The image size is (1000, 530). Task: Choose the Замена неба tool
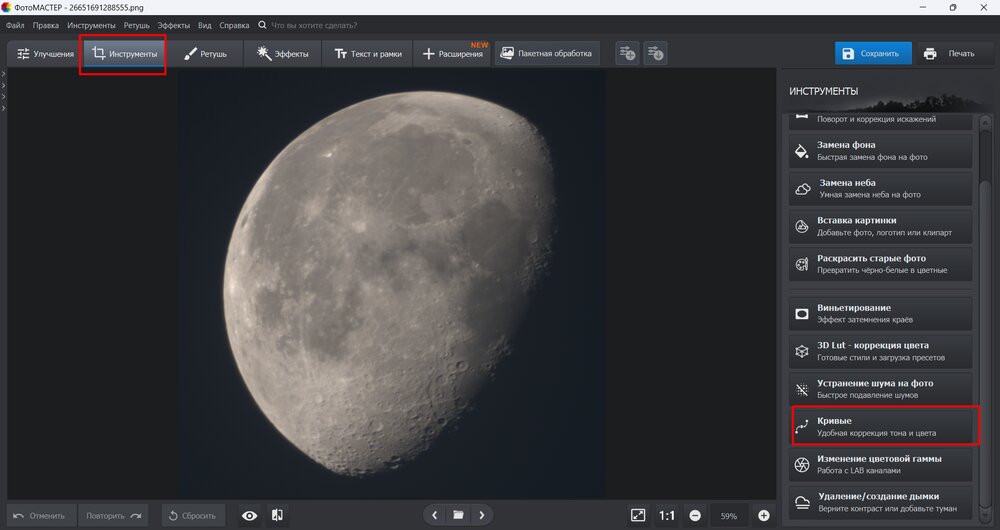[x=881, y=188]
